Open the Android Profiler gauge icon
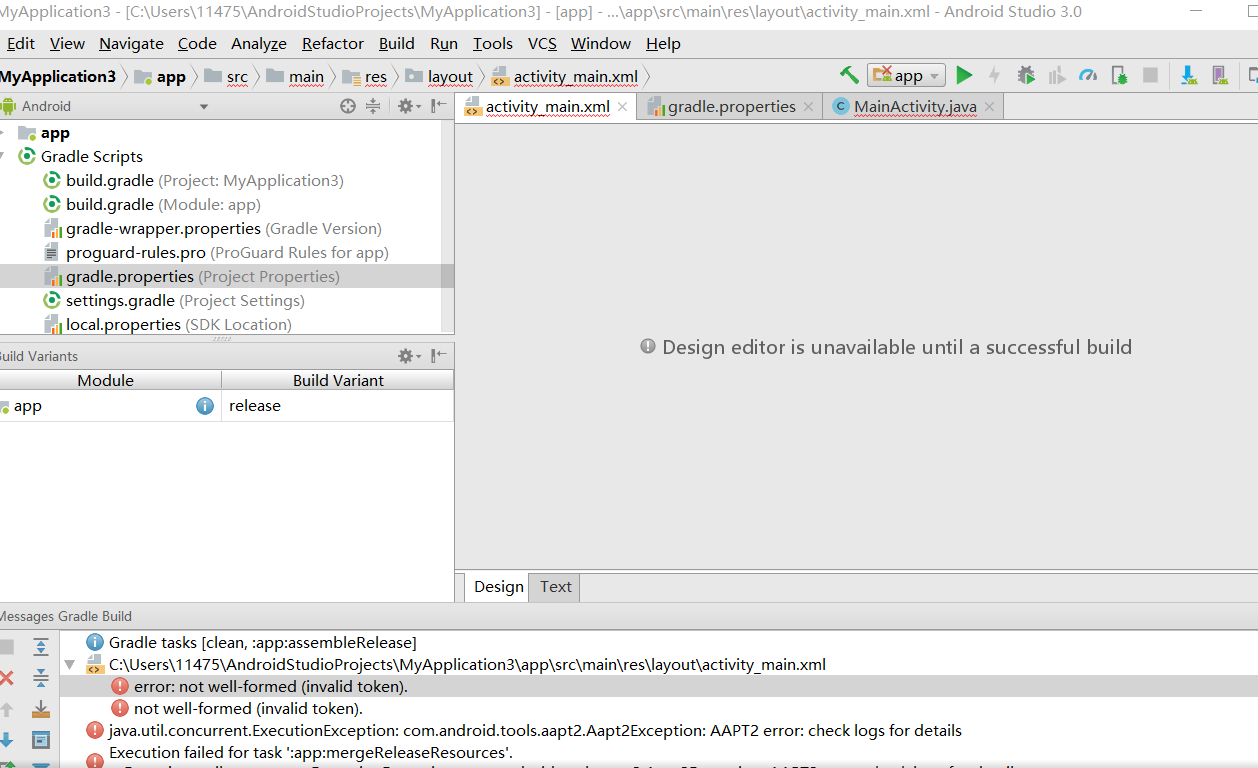This screenshot has width=1258, height=768. [1089, 75]
